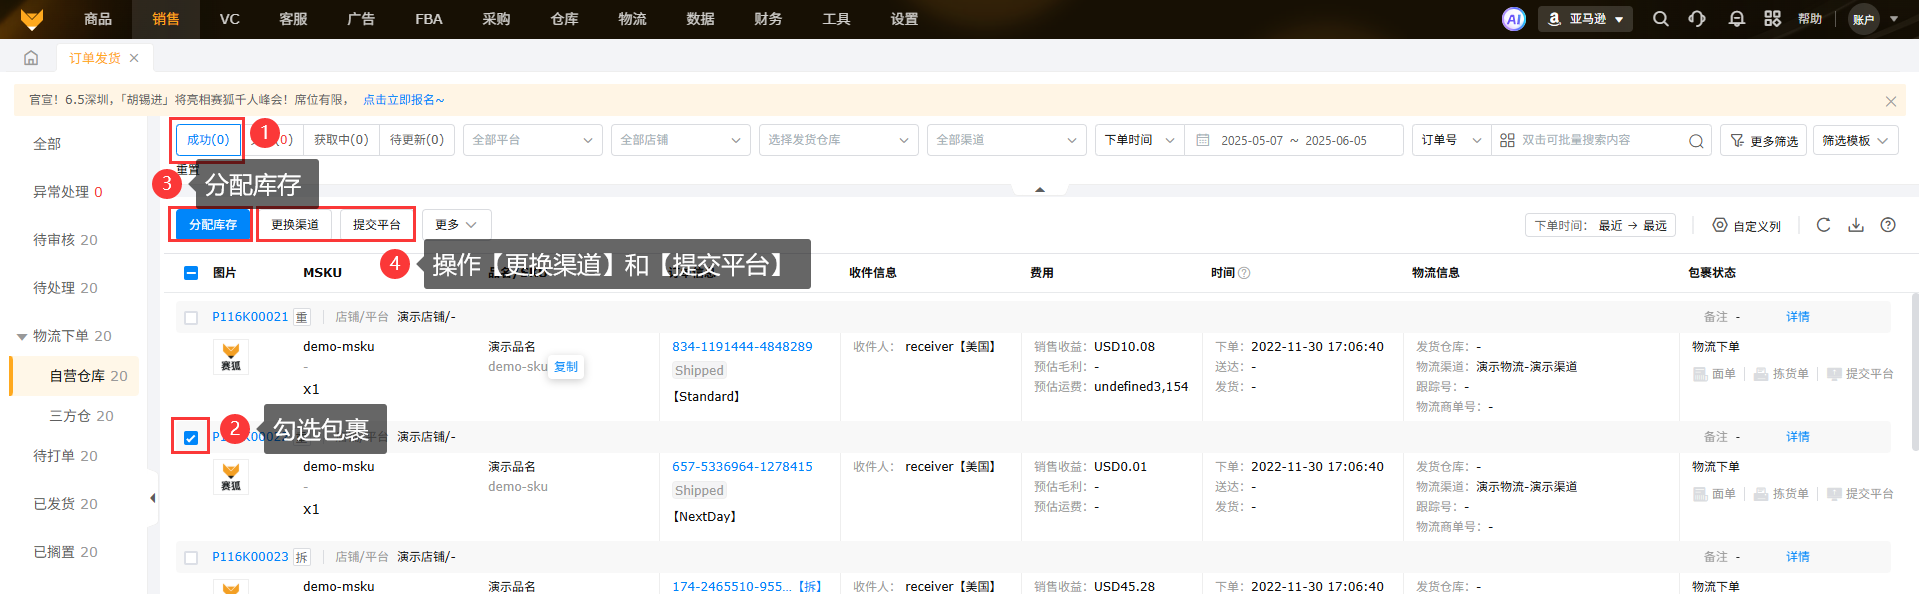Click the 复制 copy tooltip button
Viewport: 1919px width, 594px height.
click(x=566, y=367)
